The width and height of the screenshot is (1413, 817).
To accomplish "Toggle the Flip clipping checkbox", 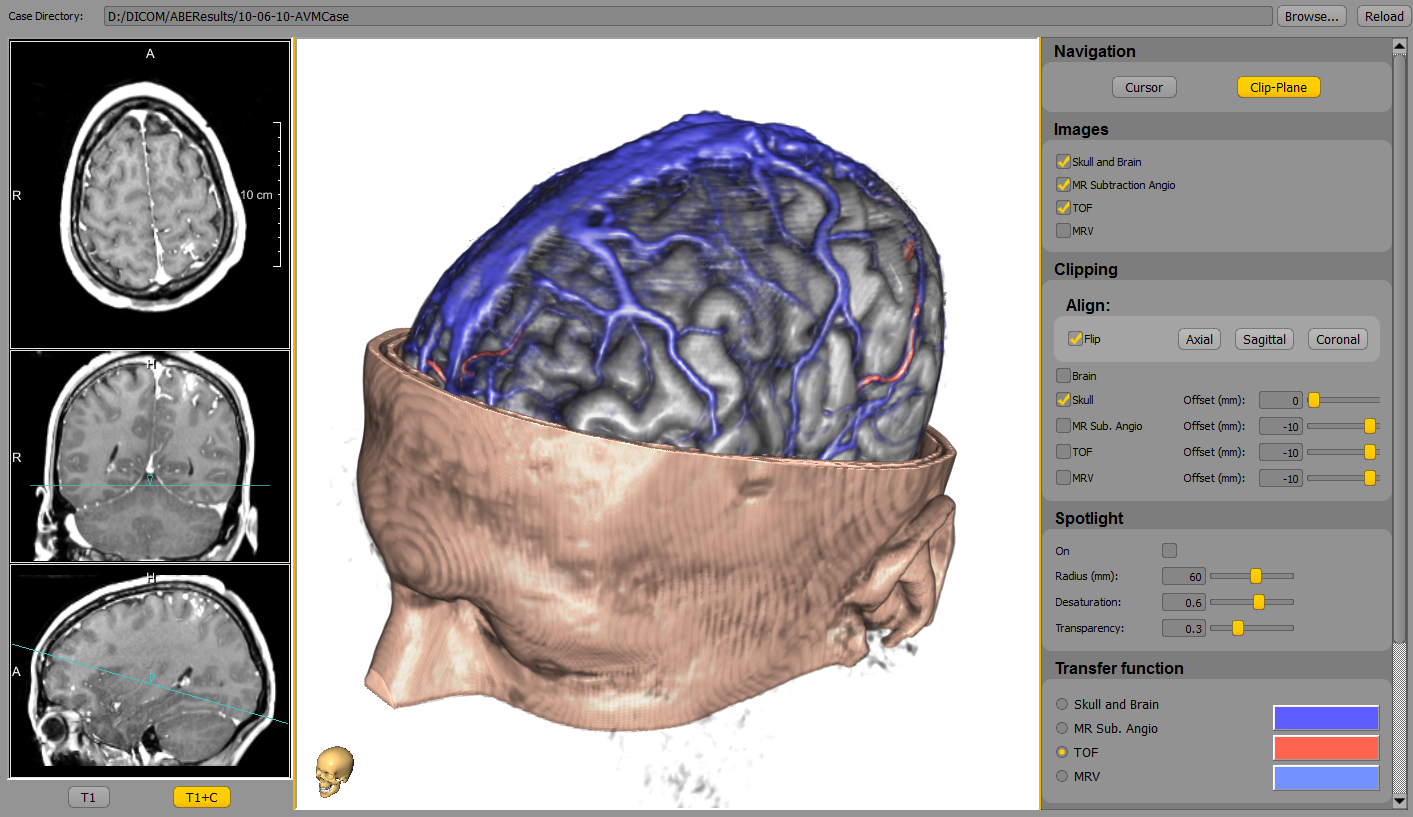I will 1076,339.
